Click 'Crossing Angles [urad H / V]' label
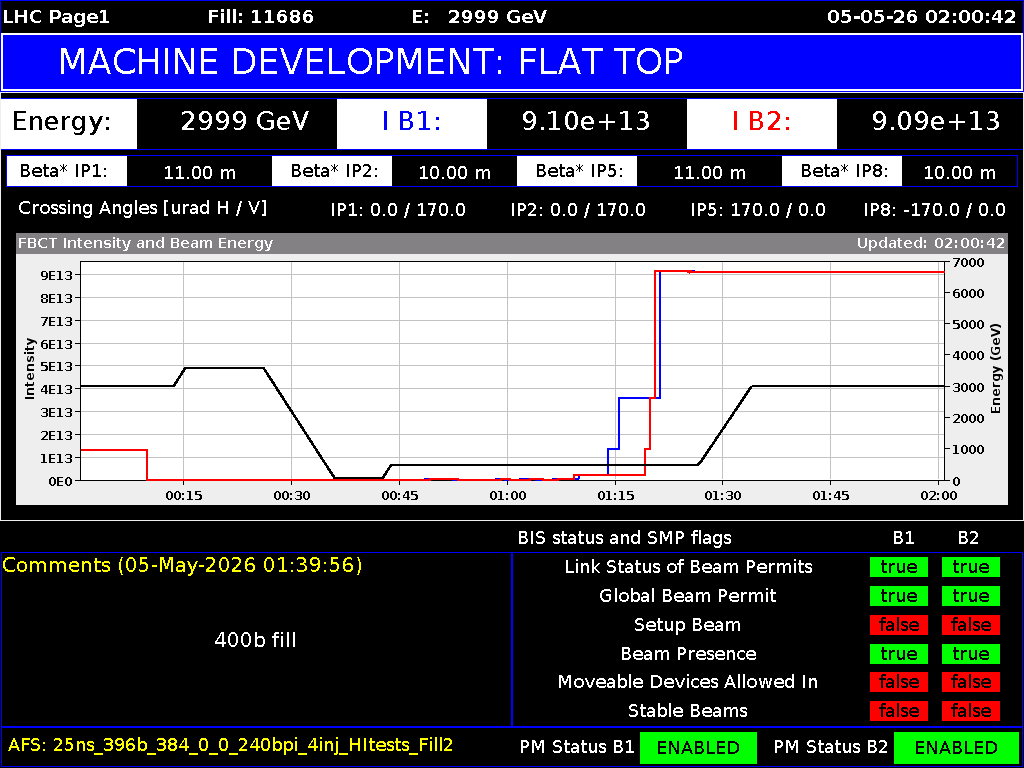Screen dimensions: 1024x768 [x=143, y=209]
